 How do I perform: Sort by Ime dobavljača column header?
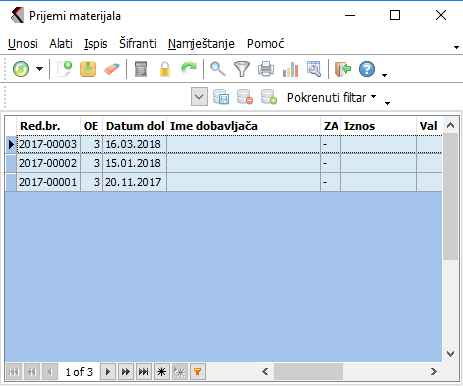[244, 126]
